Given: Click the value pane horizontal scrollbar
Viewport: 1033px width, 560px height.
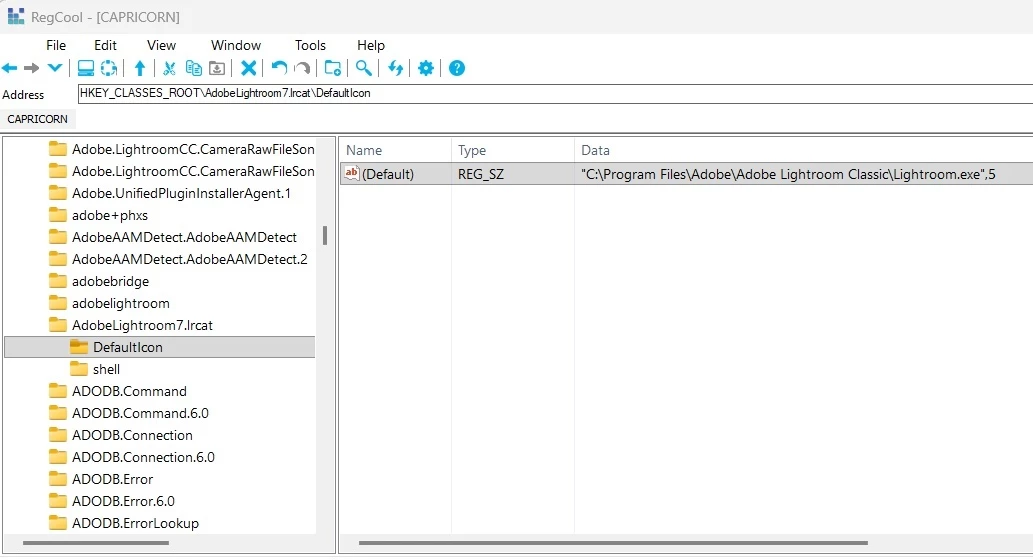Looking at the screenshot, I should [613, 543].
